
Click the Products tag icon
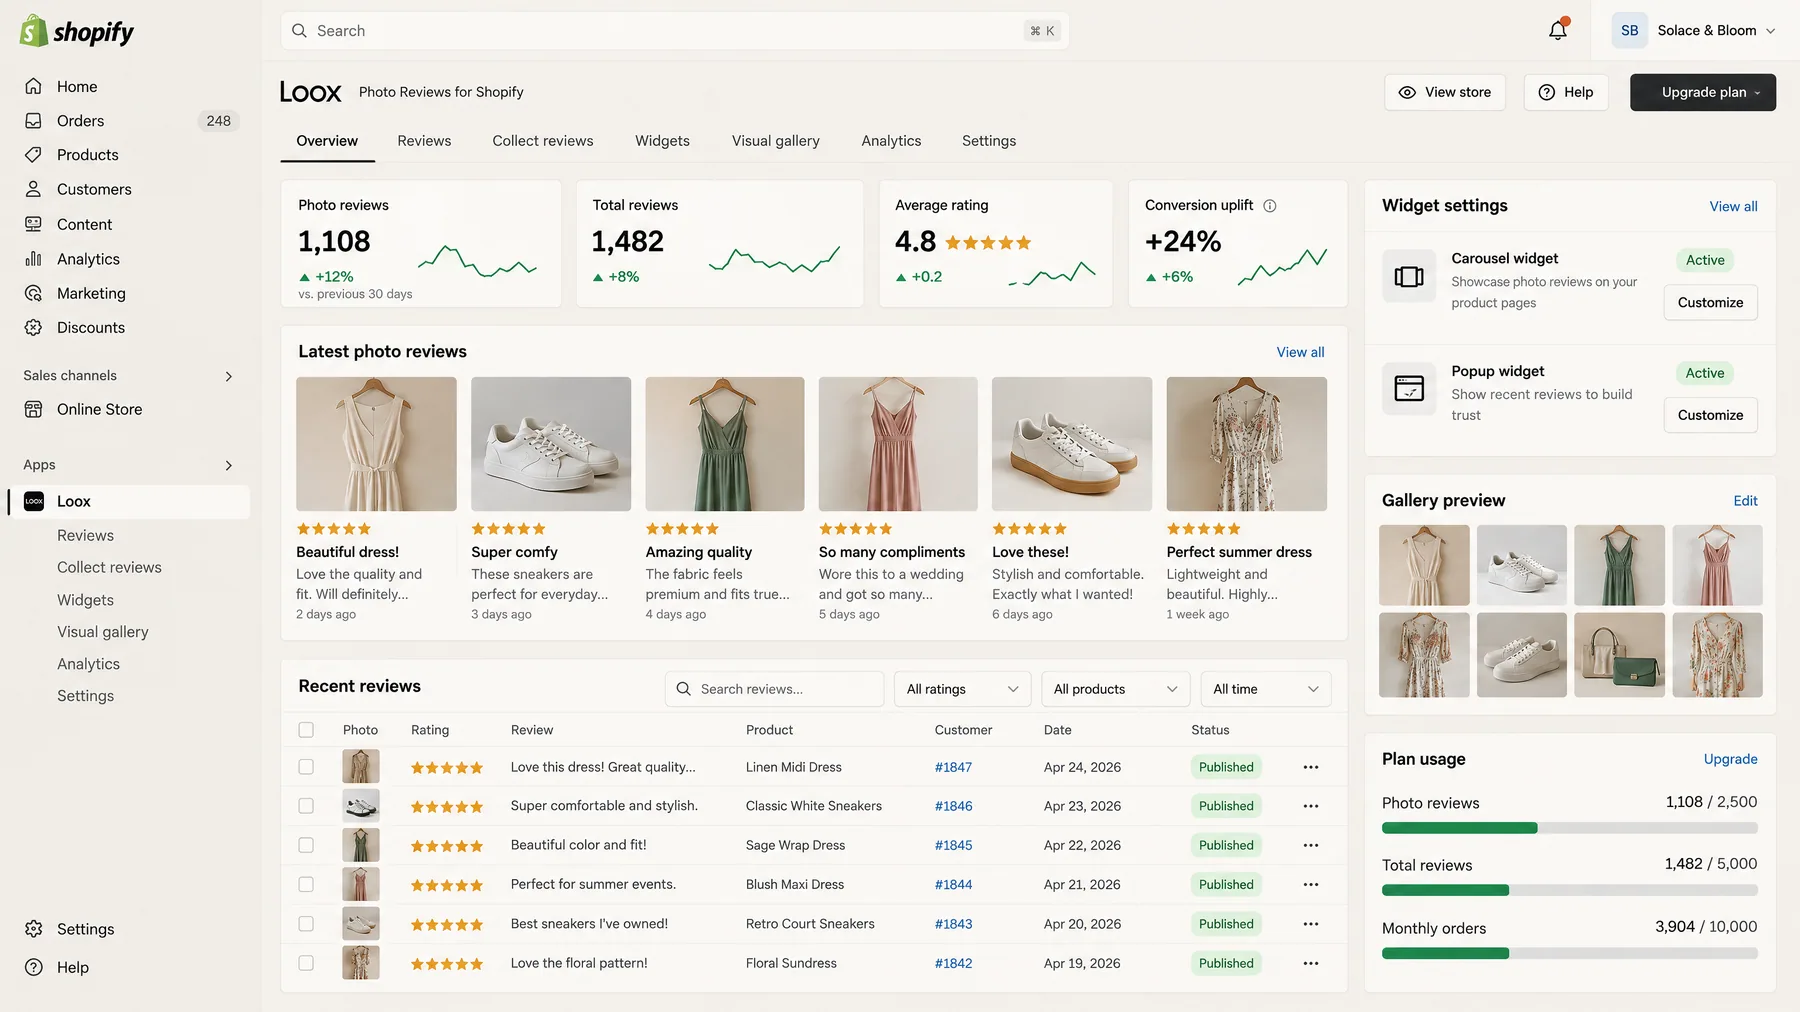tap(34, 155)
